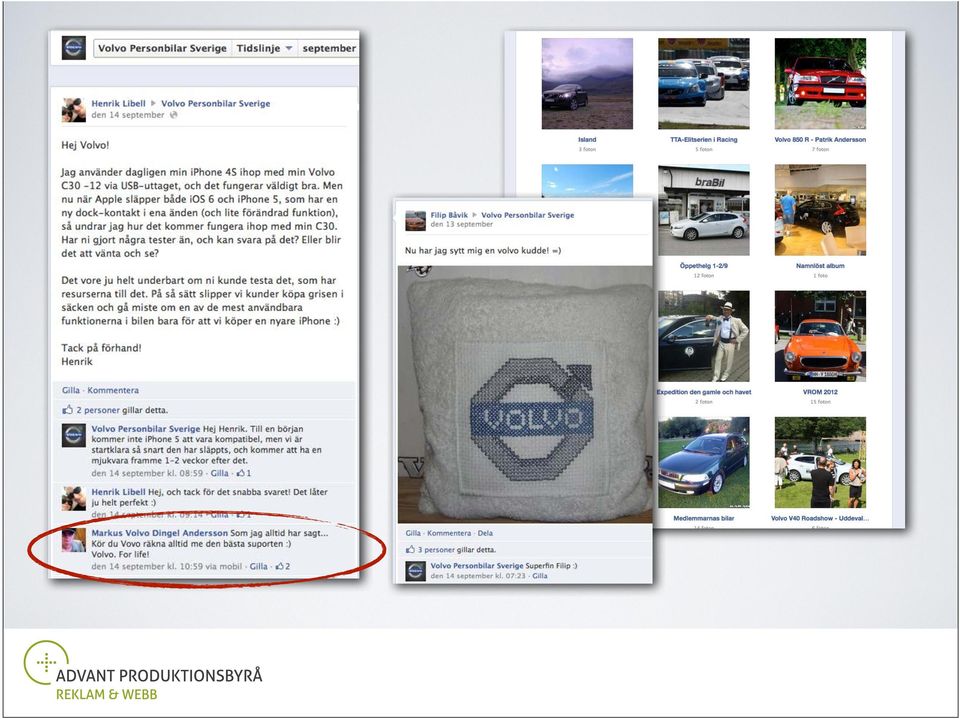This screenshot has height=719, width=960.
Task: Click Volvo 850 R - Patrik Andersson title
Action: (820, 140)
